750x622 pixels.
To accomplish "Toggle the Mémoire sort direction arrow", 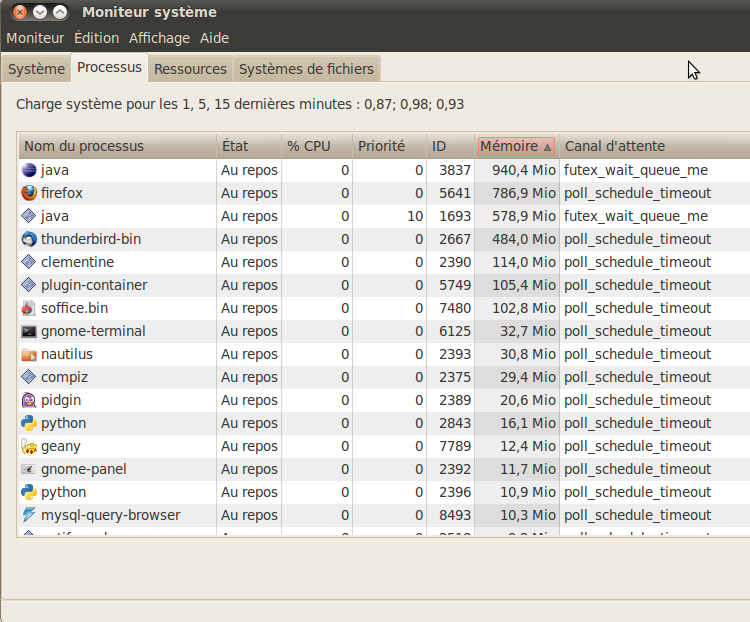I will 547,147.
